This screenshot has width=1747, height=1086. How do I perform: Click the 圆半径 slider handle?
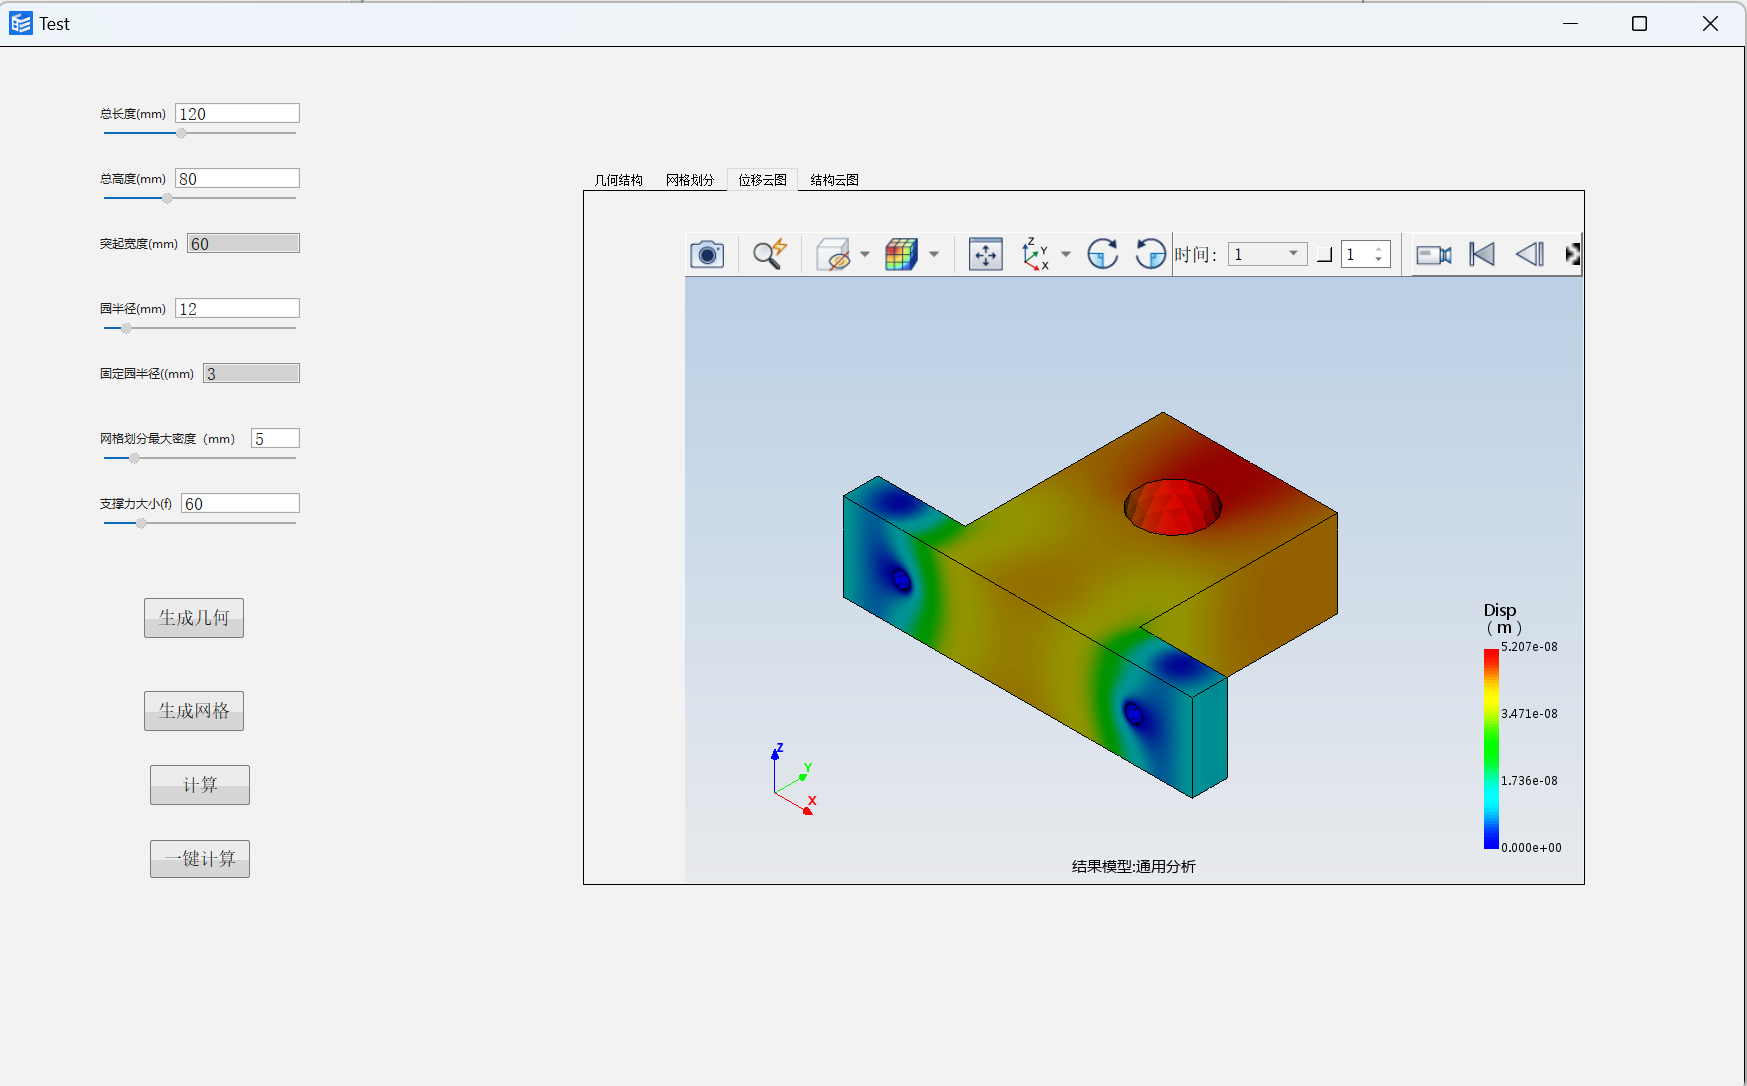coord(126,328)
